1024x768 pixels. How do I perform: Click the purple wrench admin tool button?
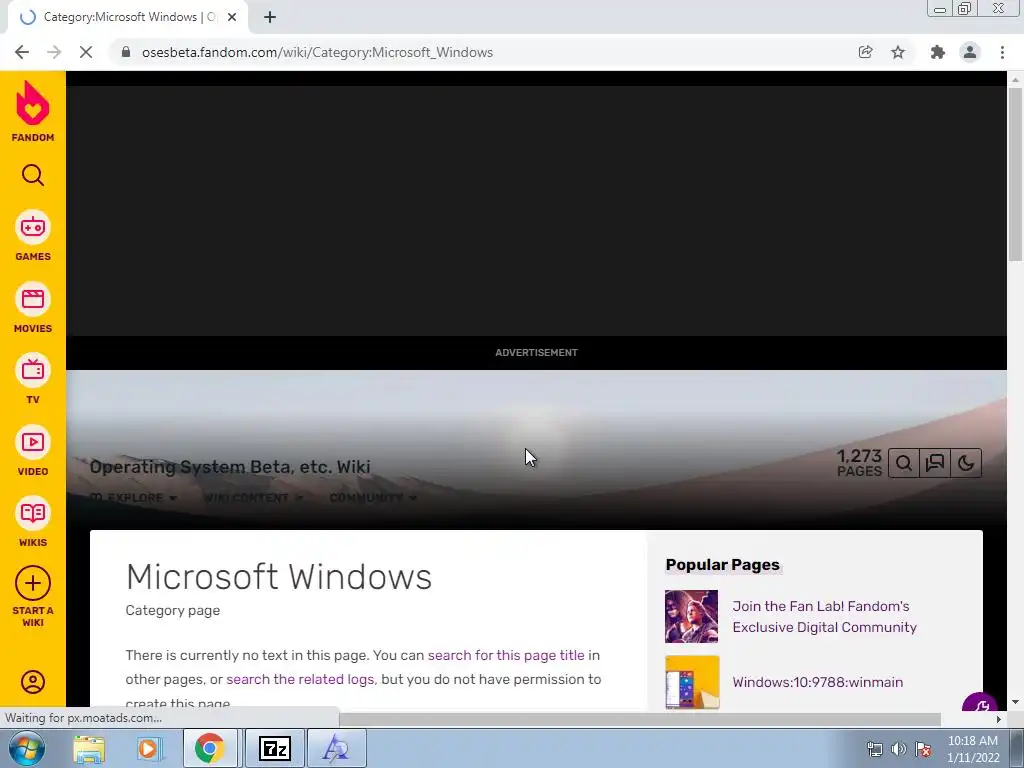coord(979,704)
